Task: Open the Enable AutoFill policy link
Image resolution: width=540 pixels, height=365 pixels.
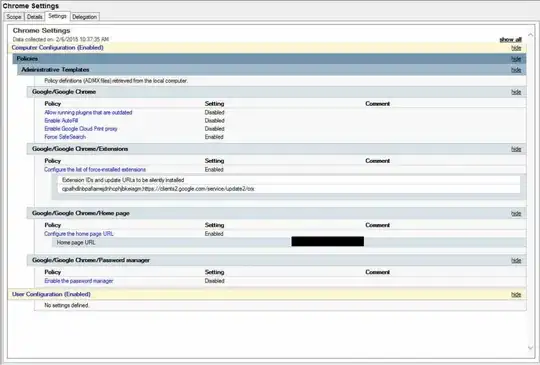Action: tap(61, 121)
